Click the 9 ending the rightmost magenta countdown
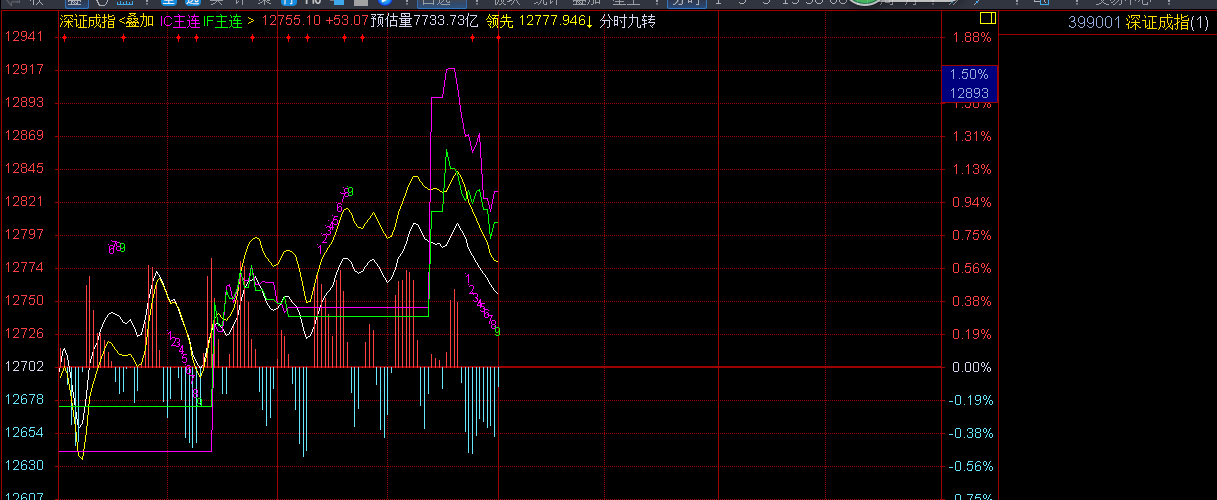This screenshot has height=500, width=1217. (x=497, y=330)
